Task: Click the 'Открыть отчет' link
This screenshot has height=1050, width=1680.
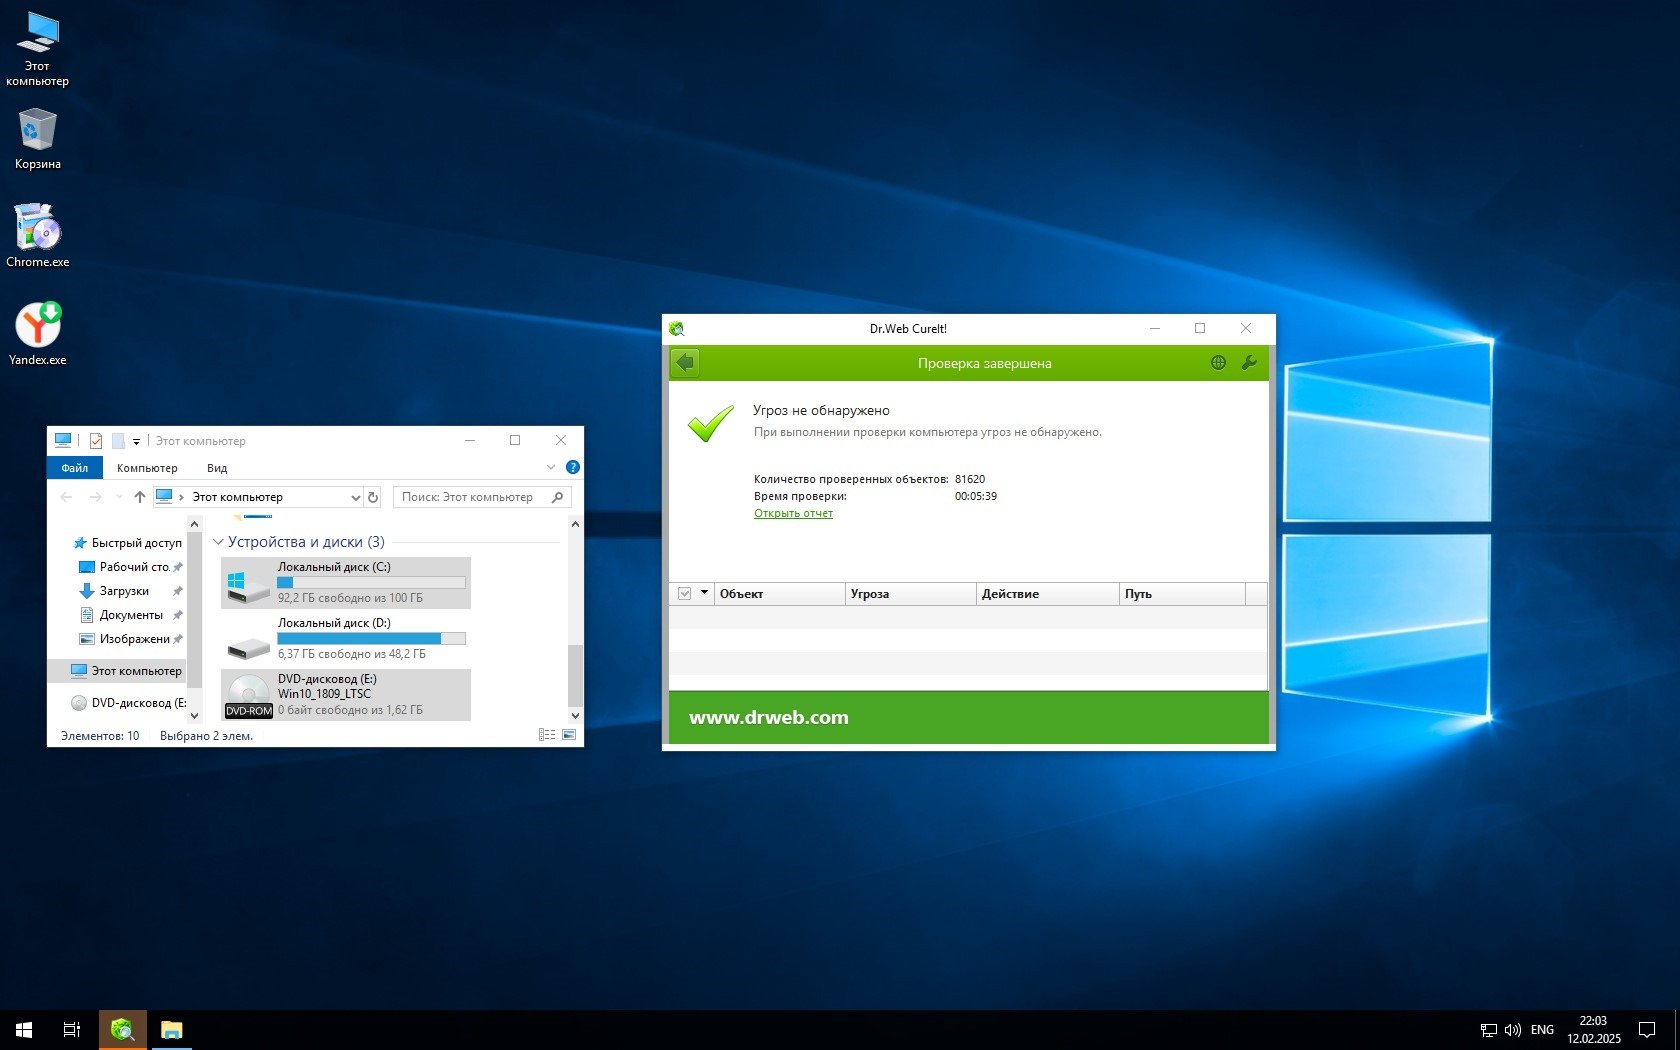Action: [x=793, y=513]
